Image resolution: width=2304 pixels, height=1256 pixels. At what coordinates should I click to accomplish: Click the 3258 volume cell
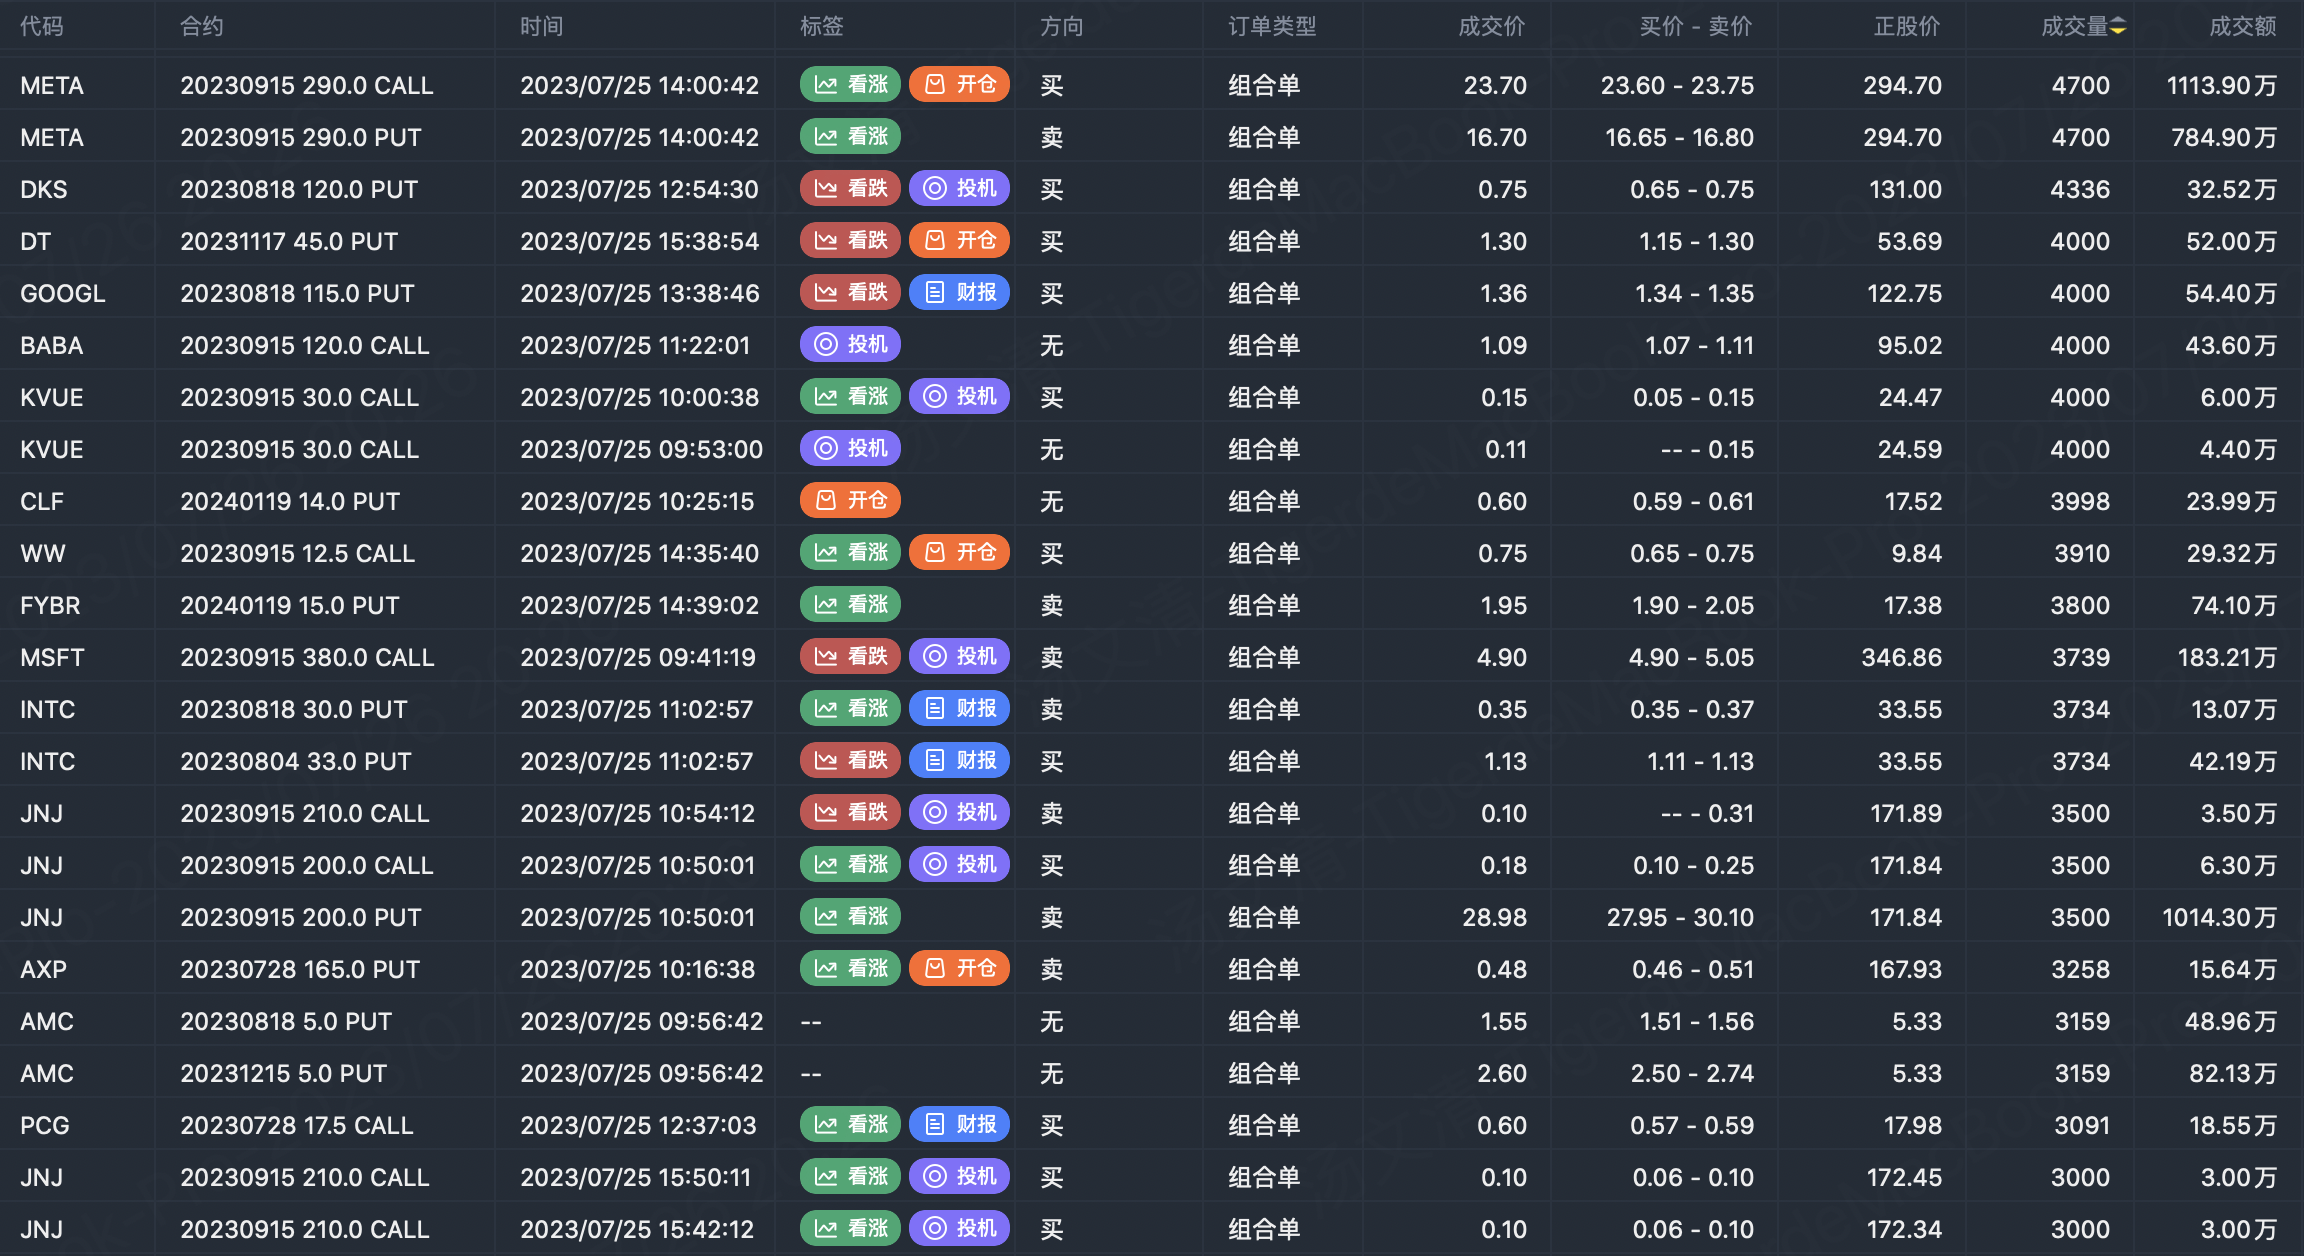2080,969
